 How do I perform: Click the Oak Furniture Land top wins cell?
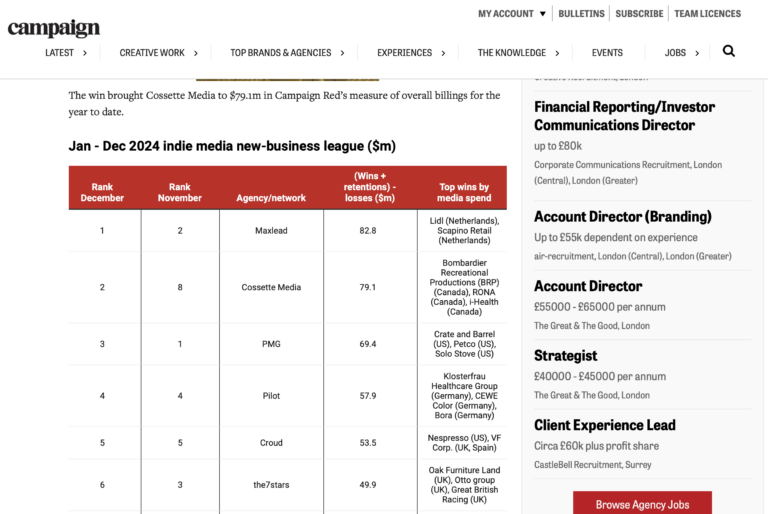click(x=464, y=485)
